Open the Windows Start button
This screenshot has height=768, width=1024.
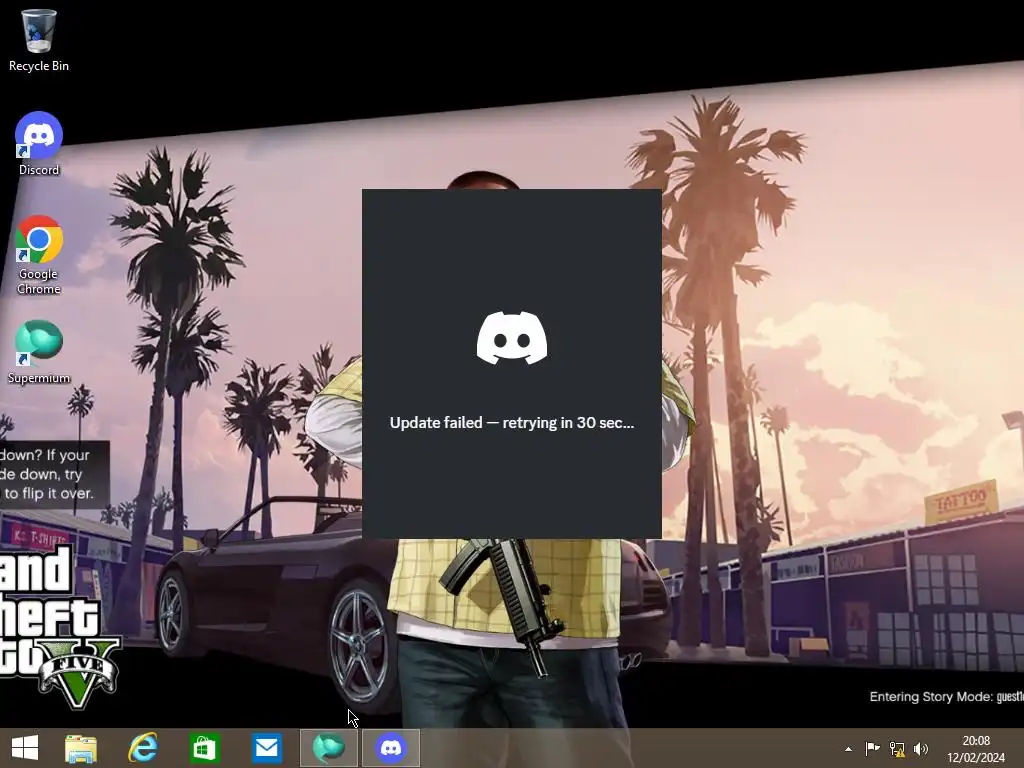[25, 748]
